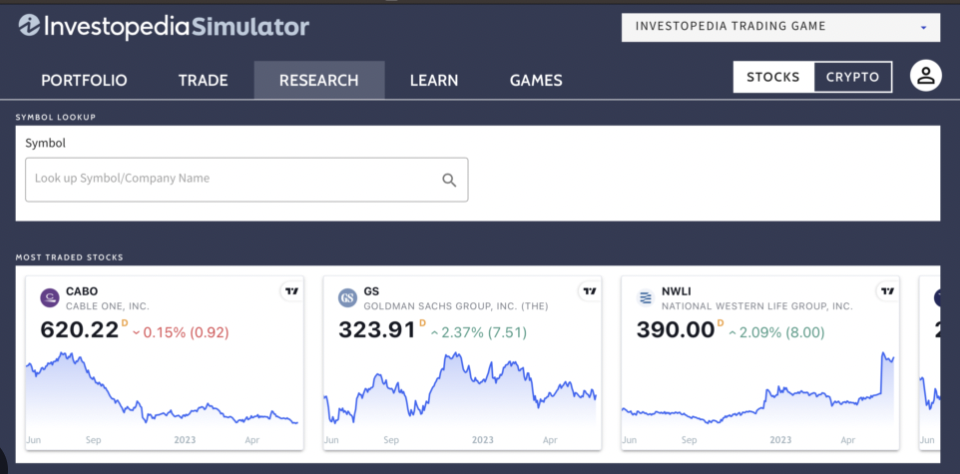Image resolution: width=960 pixels, height=474 pixels.
Task: Click NWLI change 2.09% (8.00)
Action: pyautogui.click(x=777, y=333)
